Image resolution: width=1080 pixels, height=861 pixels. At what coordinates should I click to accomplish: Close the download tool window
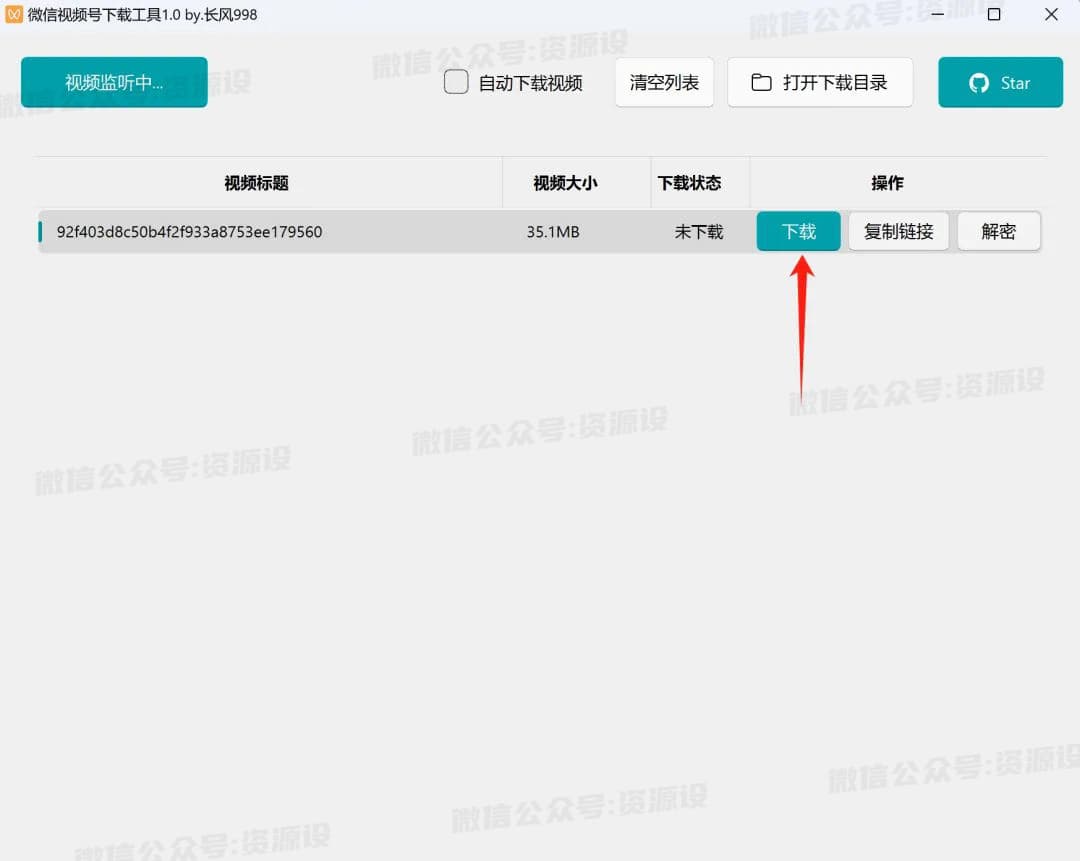point(1051,14)
